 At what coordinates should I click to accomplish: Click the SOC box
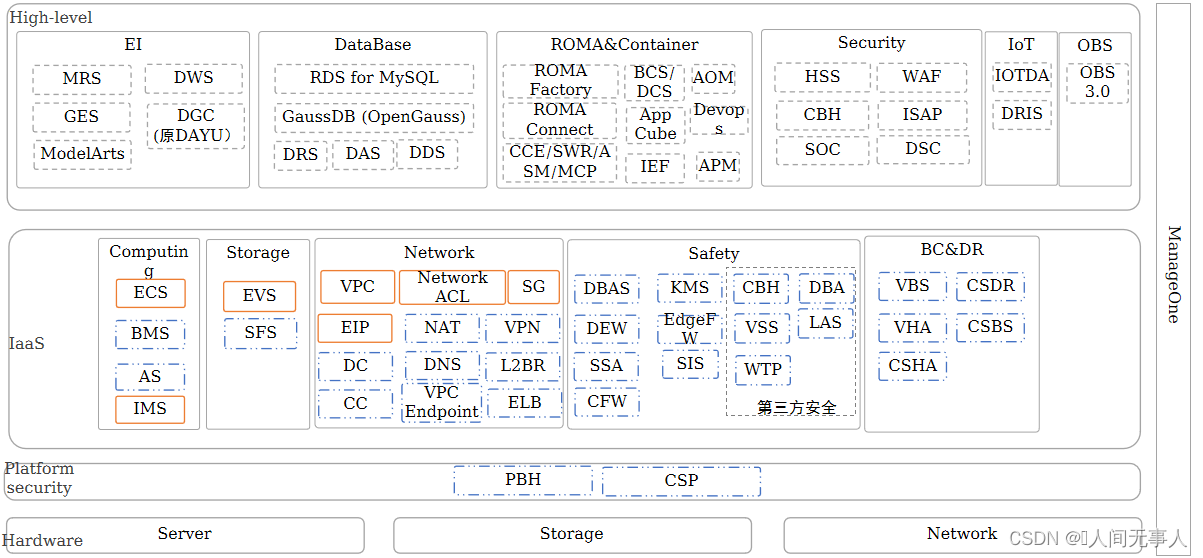tap(822, 150)
